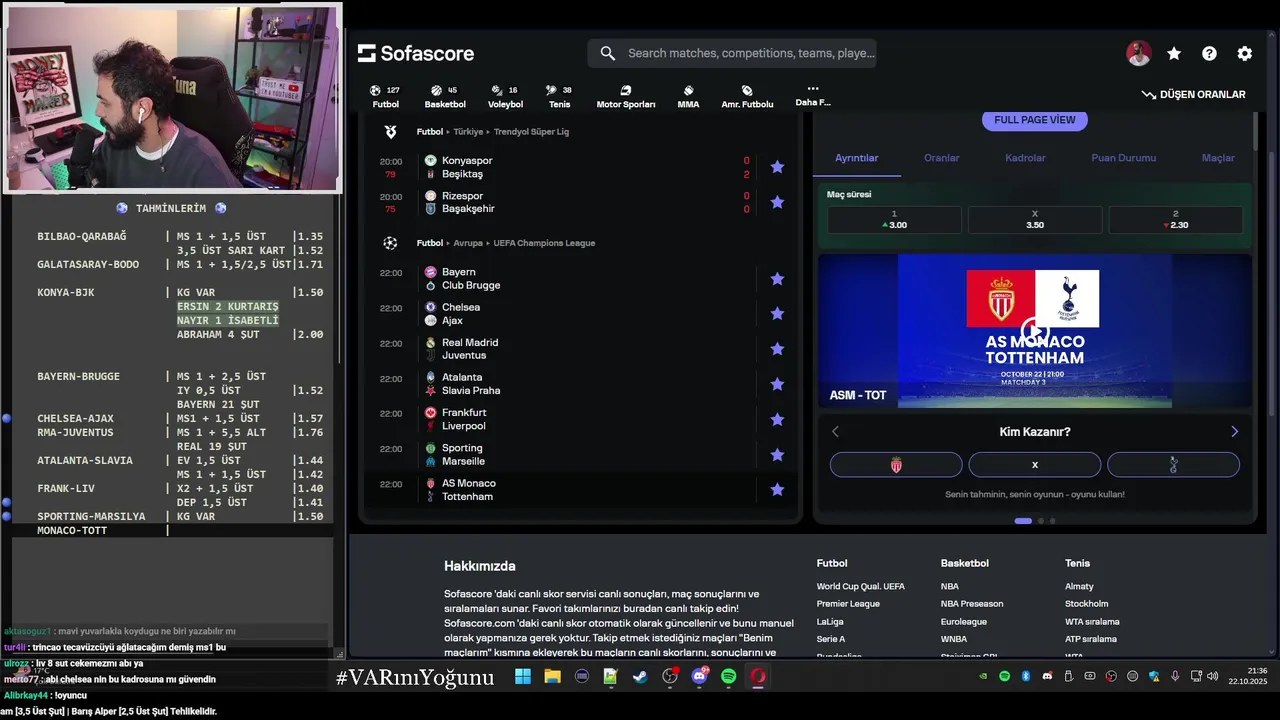Screen dimensions: 1280x720
Task: Open Discord from the taskbar
Action: 699,677
